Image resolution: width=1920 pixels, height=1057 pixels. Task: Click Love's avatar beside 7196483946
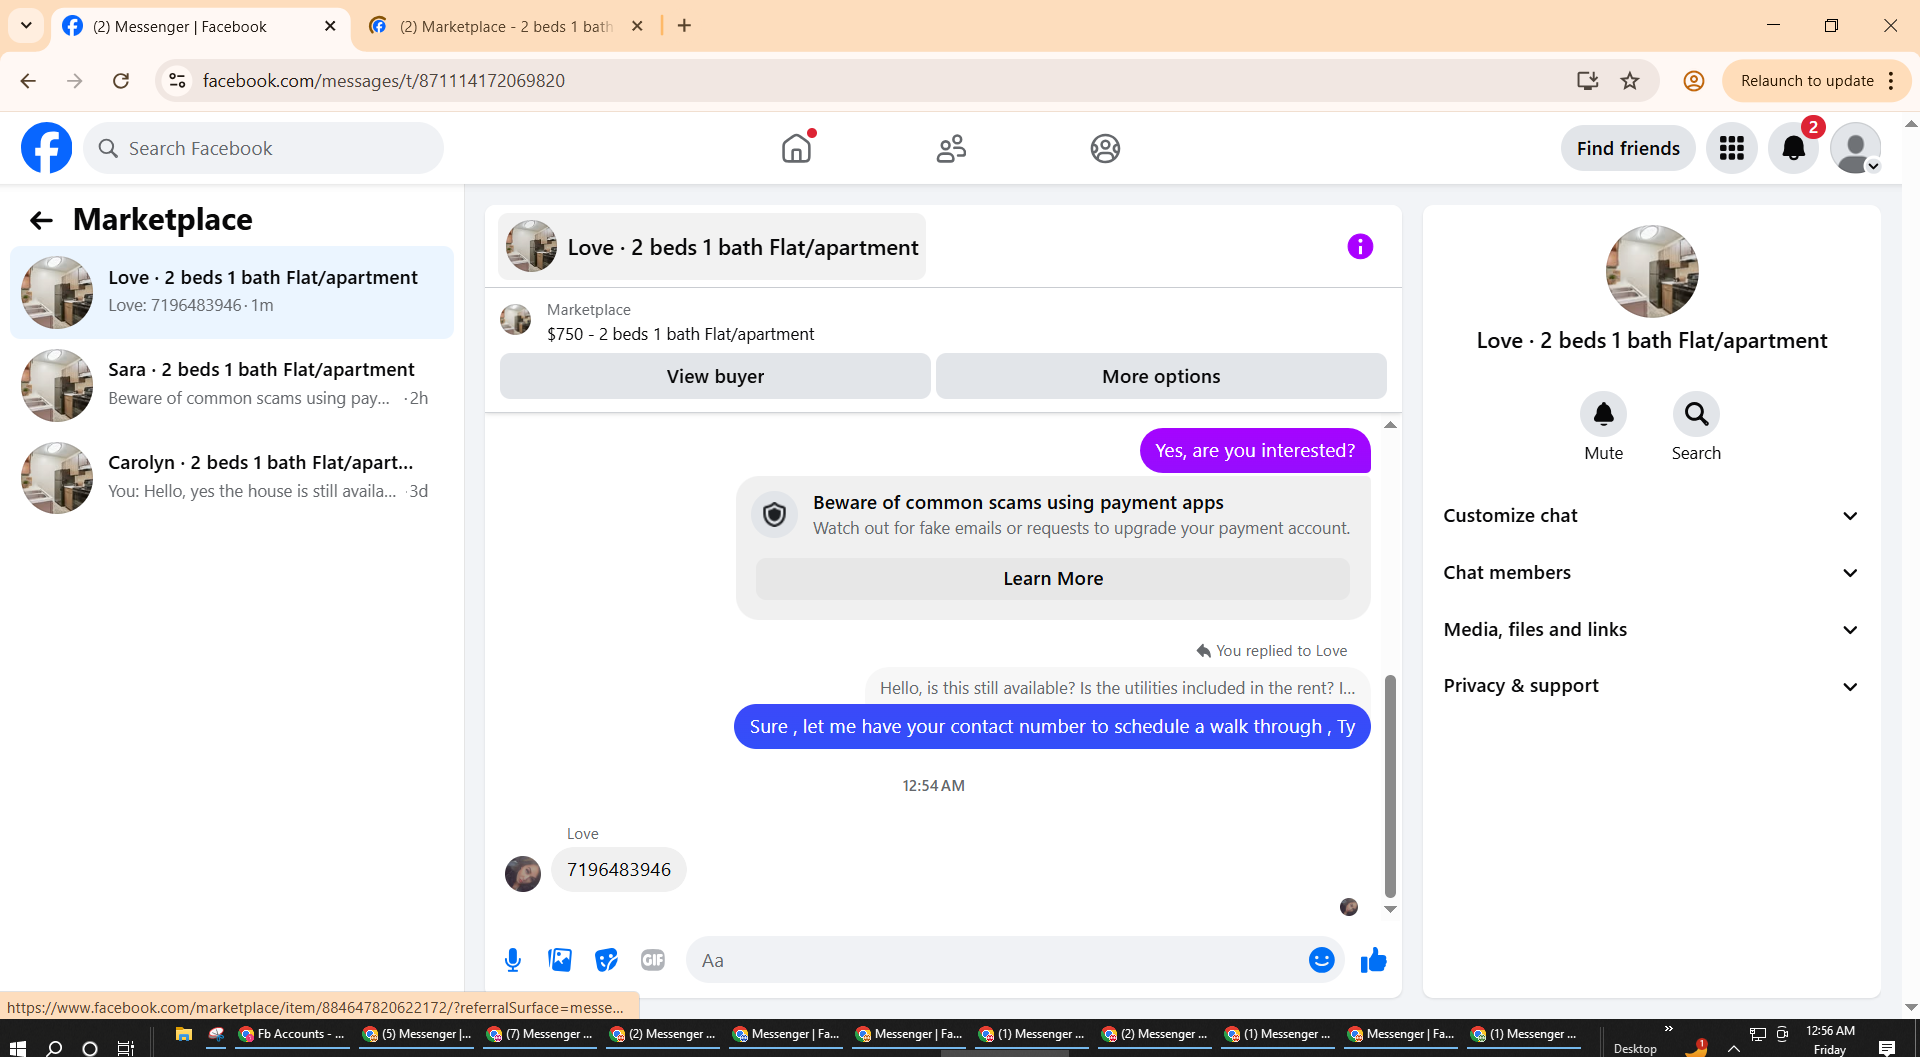tap(523, 873)
